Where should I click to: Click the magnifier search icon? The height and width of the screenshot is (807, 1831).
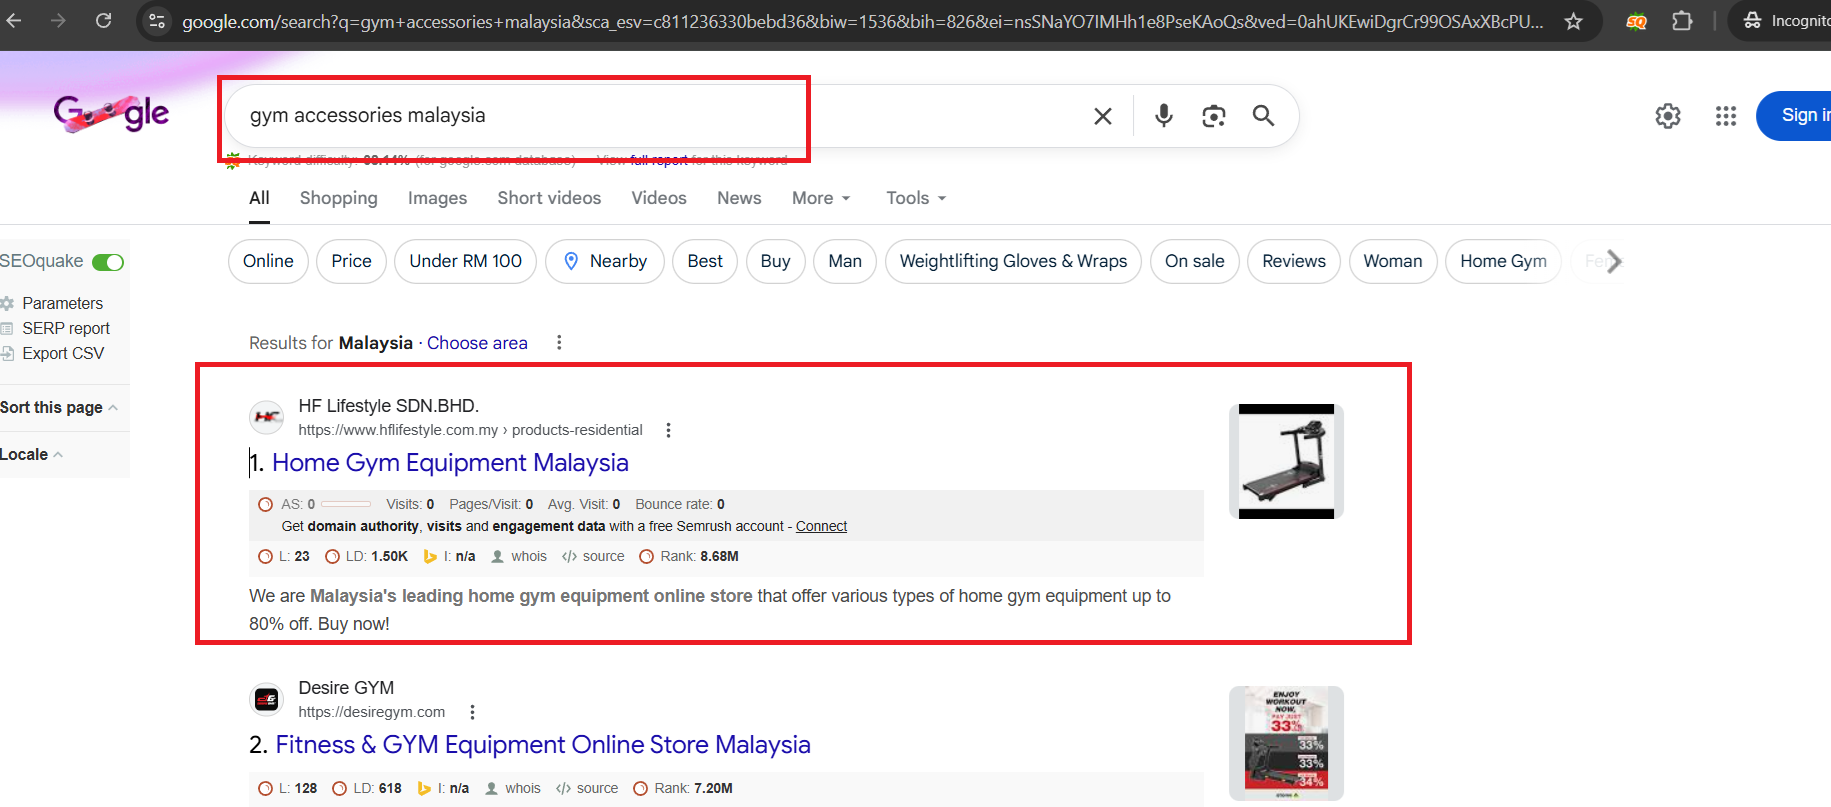point(1263,116)
